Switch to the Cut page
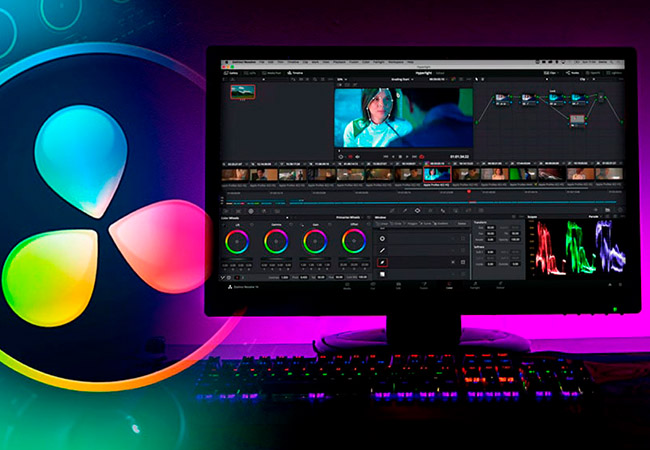650x450 pixels. pyautogui.click(x=373, y=286)
